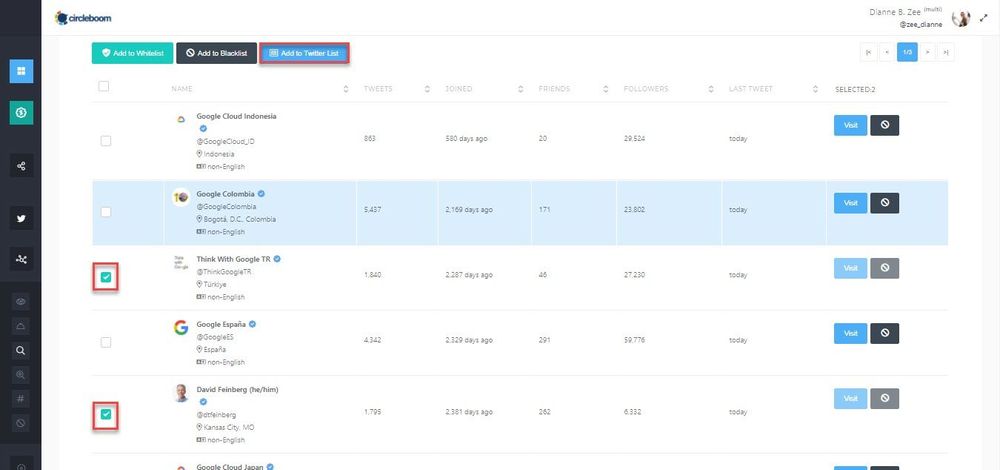Screen dimensions: 1000x470
Task: Click the 2,169 days ago cell
Action: tap(469, 210)
